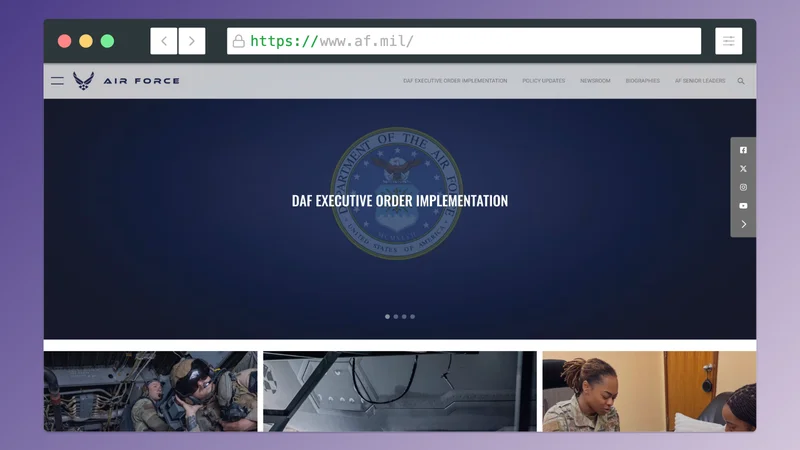The height and width of the screenshot is (450, 800).
Task: Click the AF Senior Leaders link
Action: coord(700,81)
